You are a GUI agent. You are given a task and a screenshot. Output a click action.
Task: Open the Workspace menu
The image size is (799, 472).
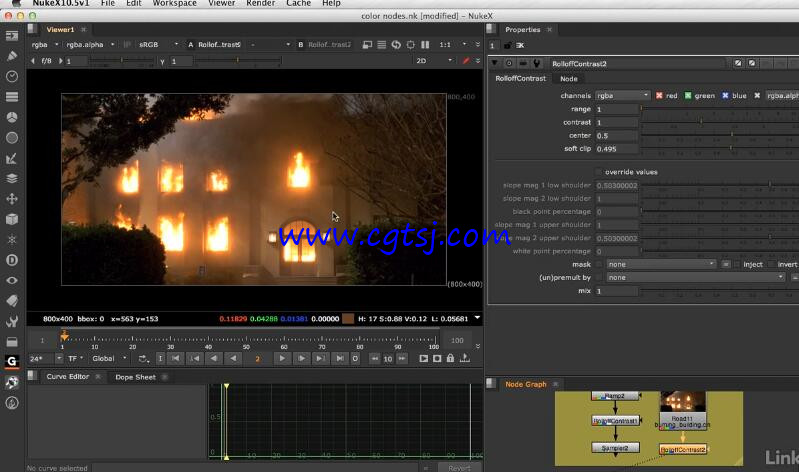[175, 4]
